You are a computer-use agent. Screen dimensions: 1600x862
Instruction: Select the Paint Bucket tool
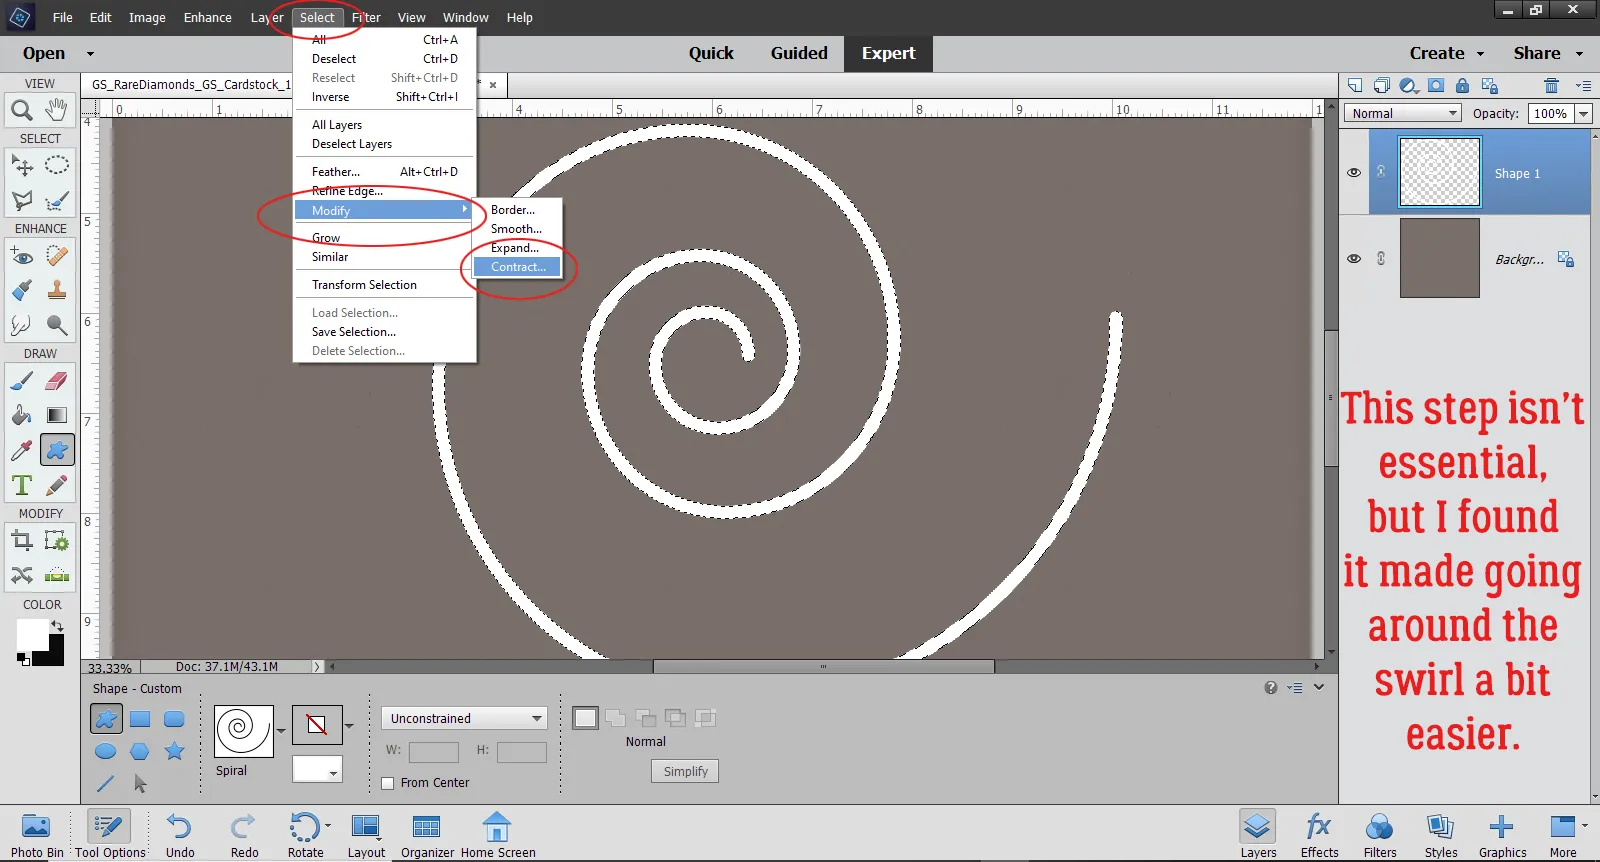pos(21,415)
